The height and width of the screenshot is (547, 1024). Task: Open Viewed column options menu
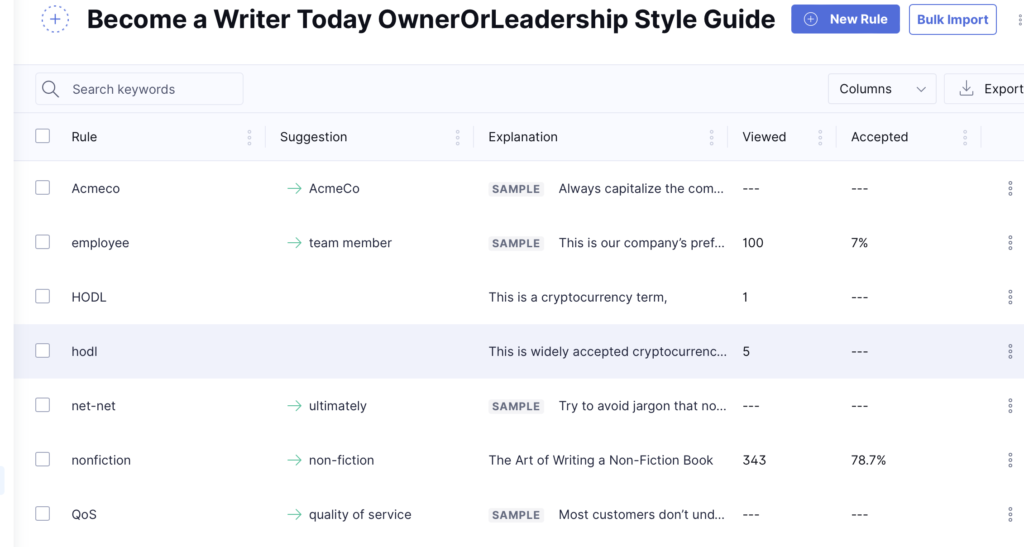point(820,137)
